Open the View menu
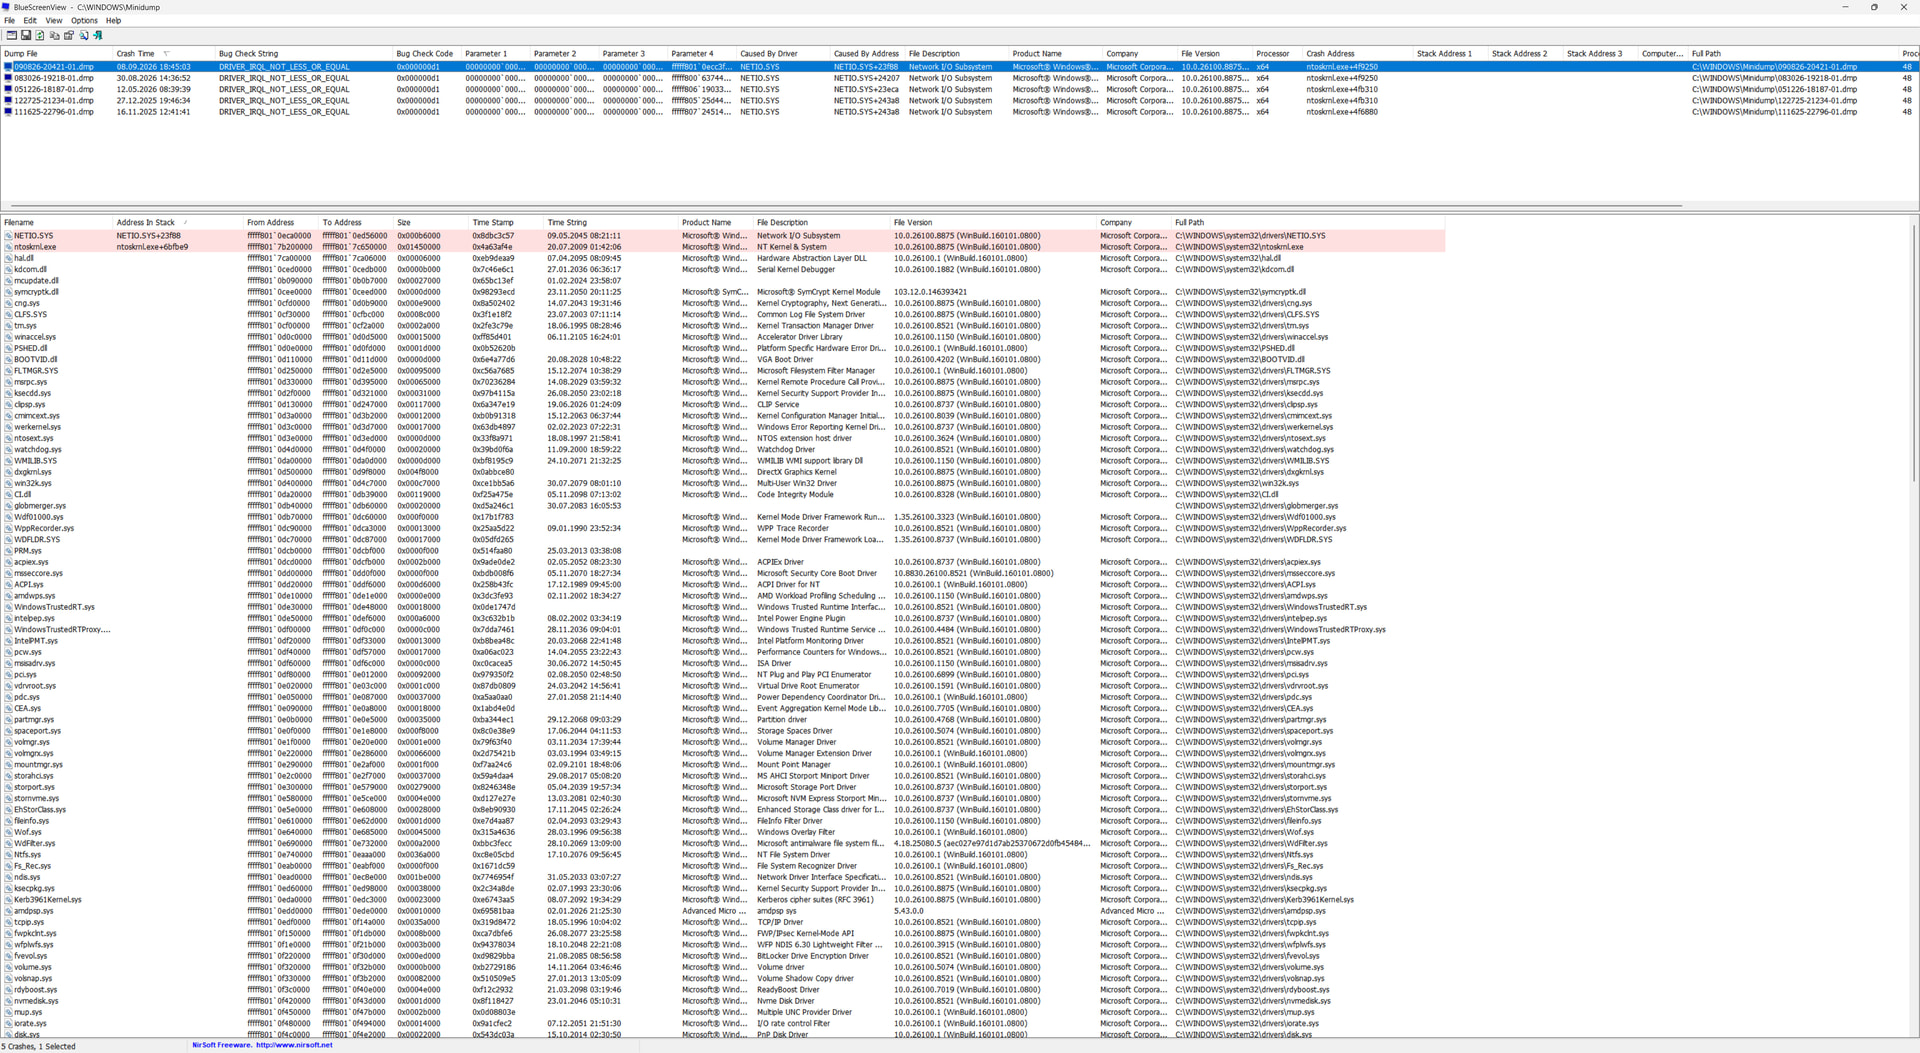Screen dimensions: 1920x1053 (54, 20)
